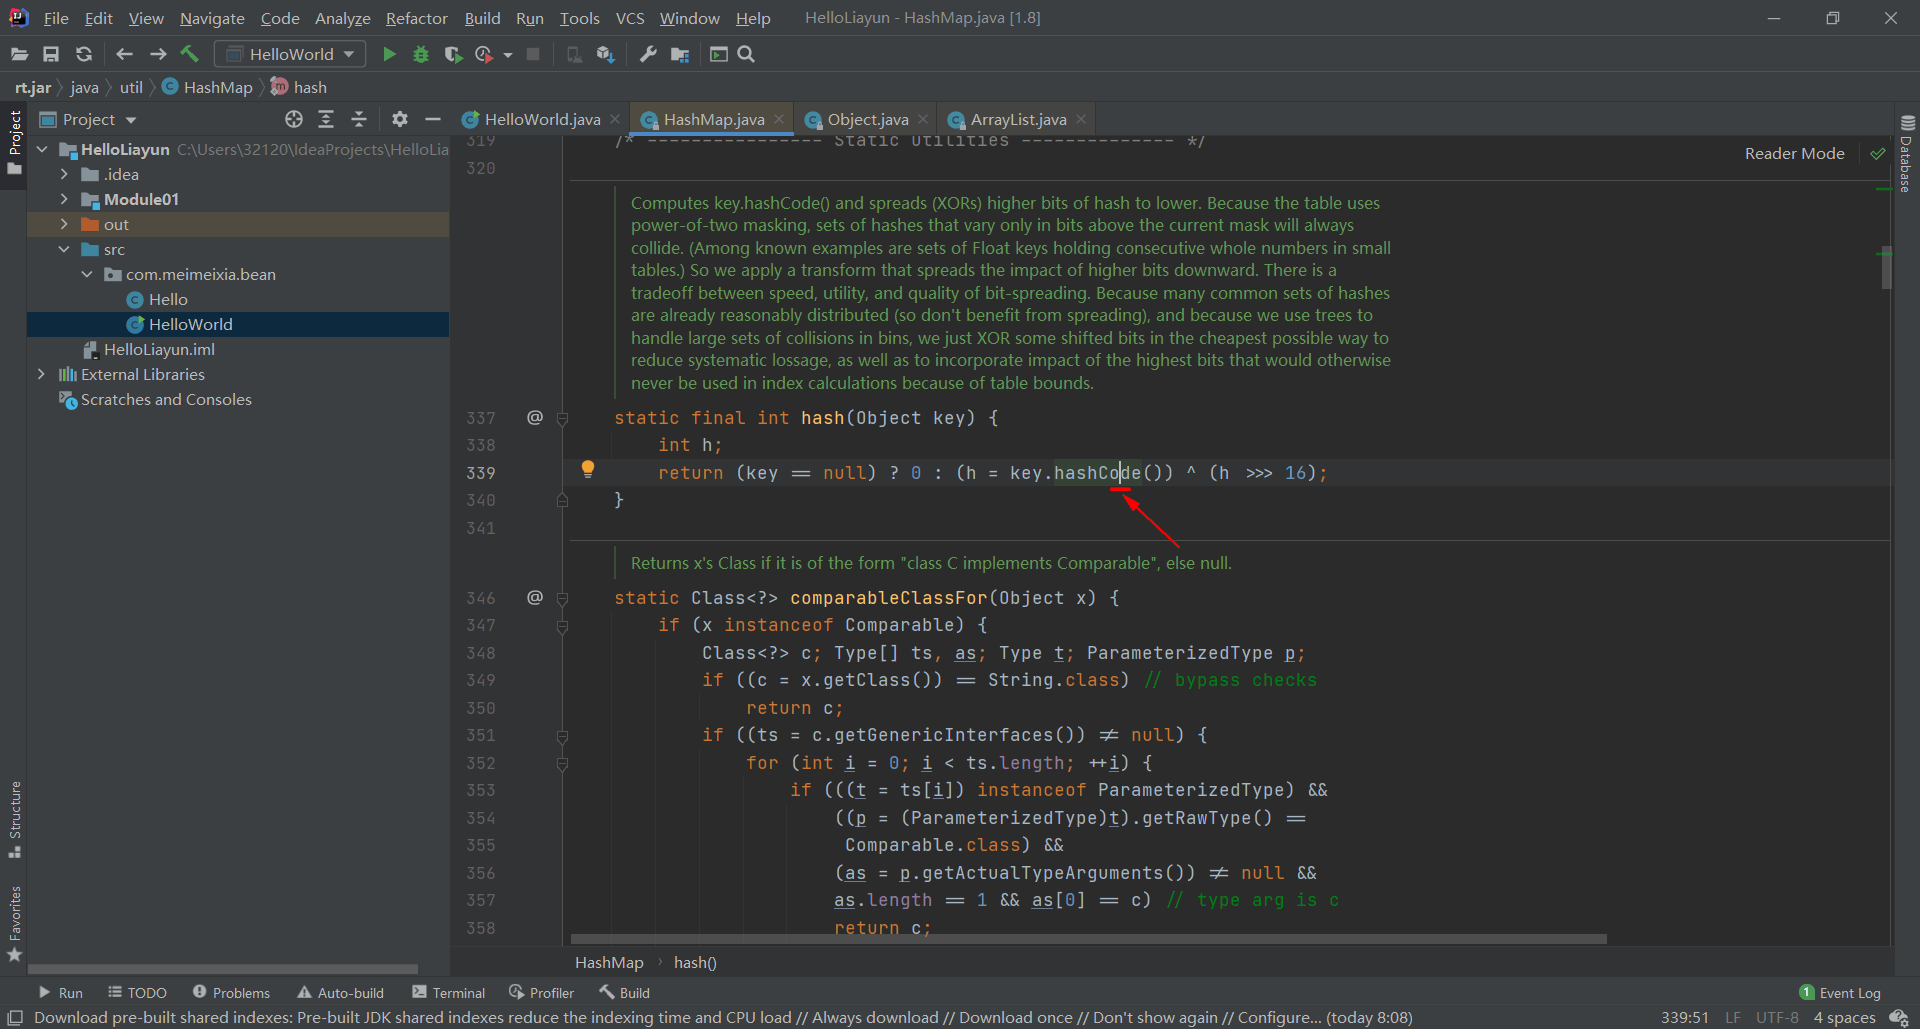
Task: Switch to the ArrayList.java tab
Action: (x=1018, y=119)
